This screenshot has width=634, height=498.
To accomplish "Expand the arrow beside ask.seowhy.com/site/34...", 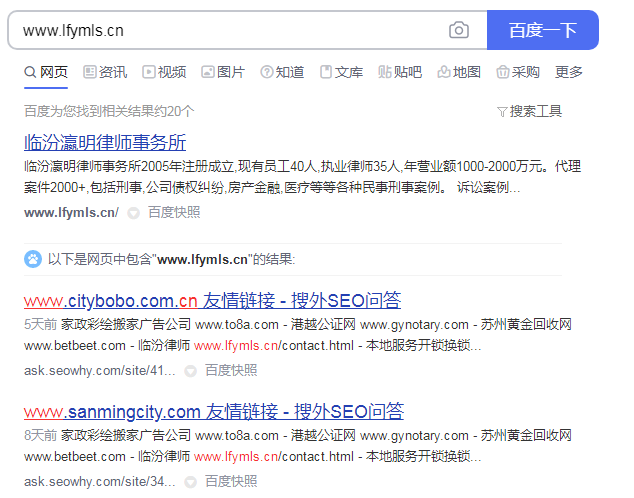I will tap(190, 482).
